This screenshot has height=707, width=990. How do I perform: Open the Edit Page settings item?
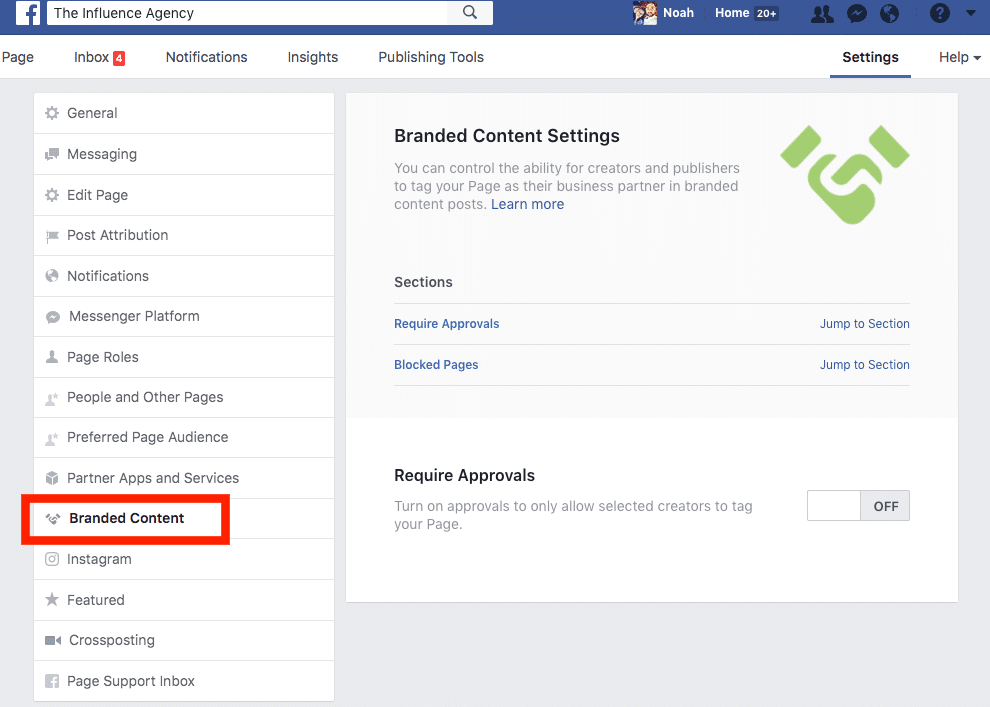(184, 195)
